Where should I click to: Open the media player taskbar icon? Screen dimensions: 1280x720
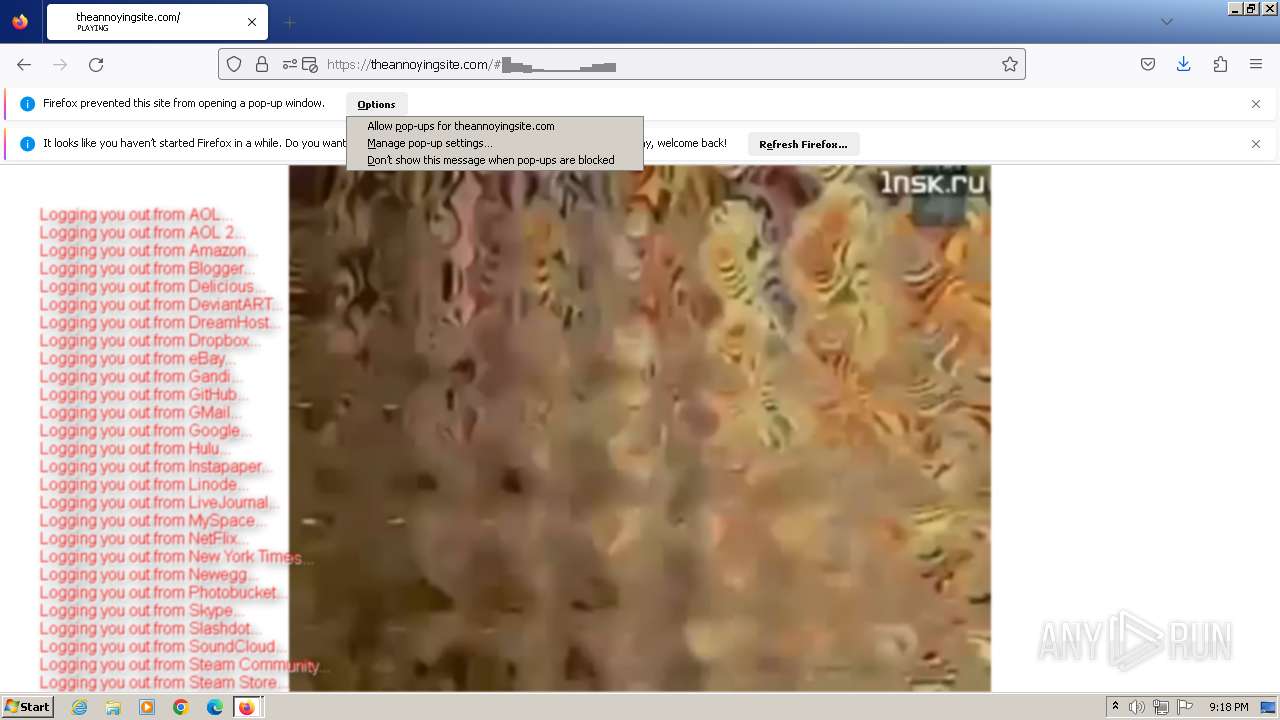[x=147, y=707]
